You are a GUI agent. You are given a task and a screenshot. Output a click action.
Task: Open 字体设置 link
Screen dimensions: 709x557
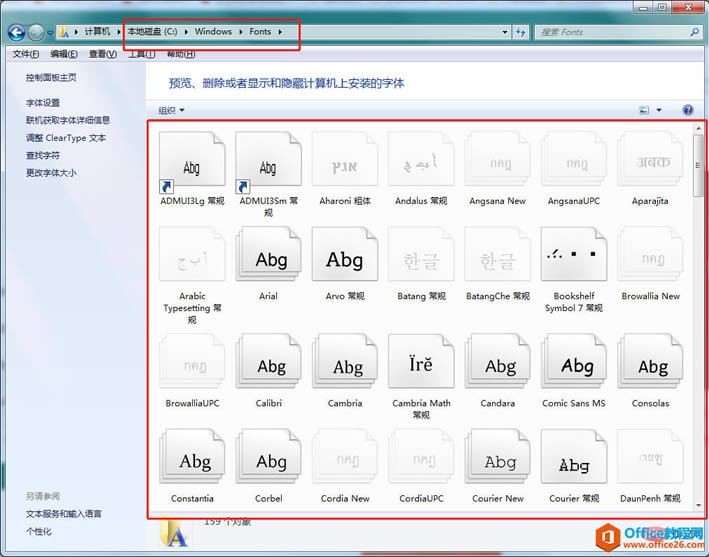click(x=43, y=103)
